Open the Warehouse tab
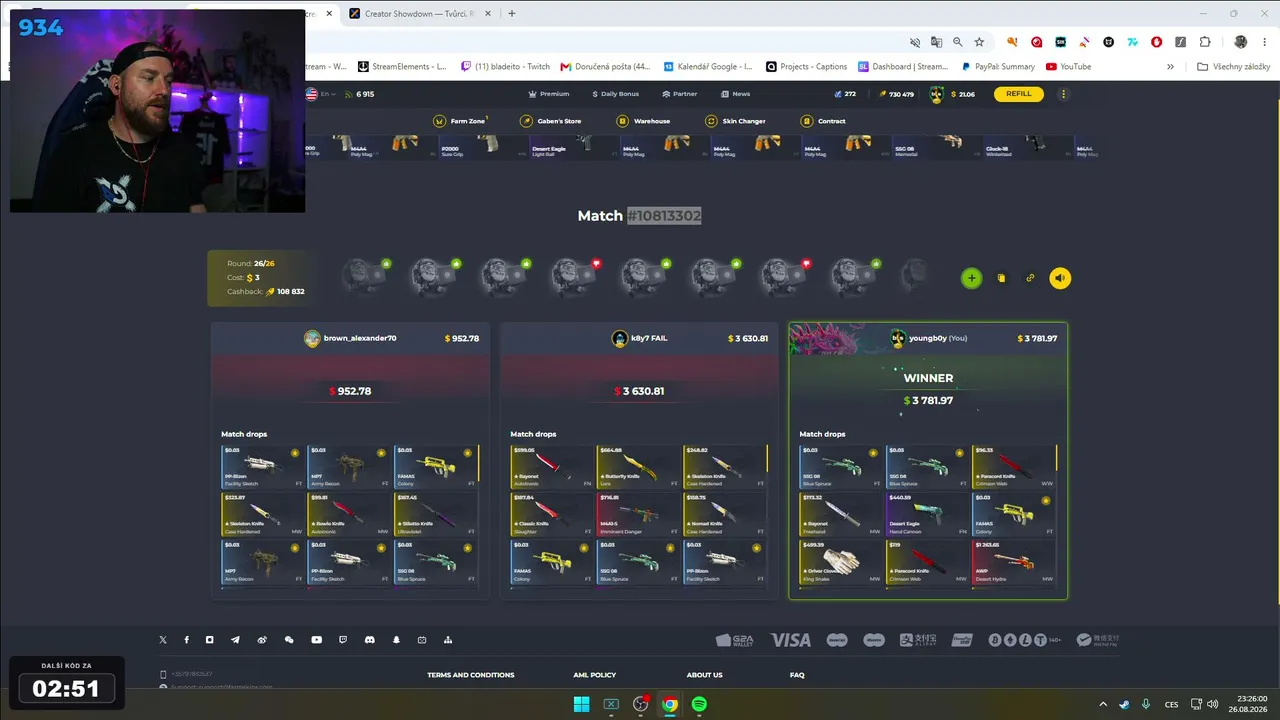 (644, 121)
